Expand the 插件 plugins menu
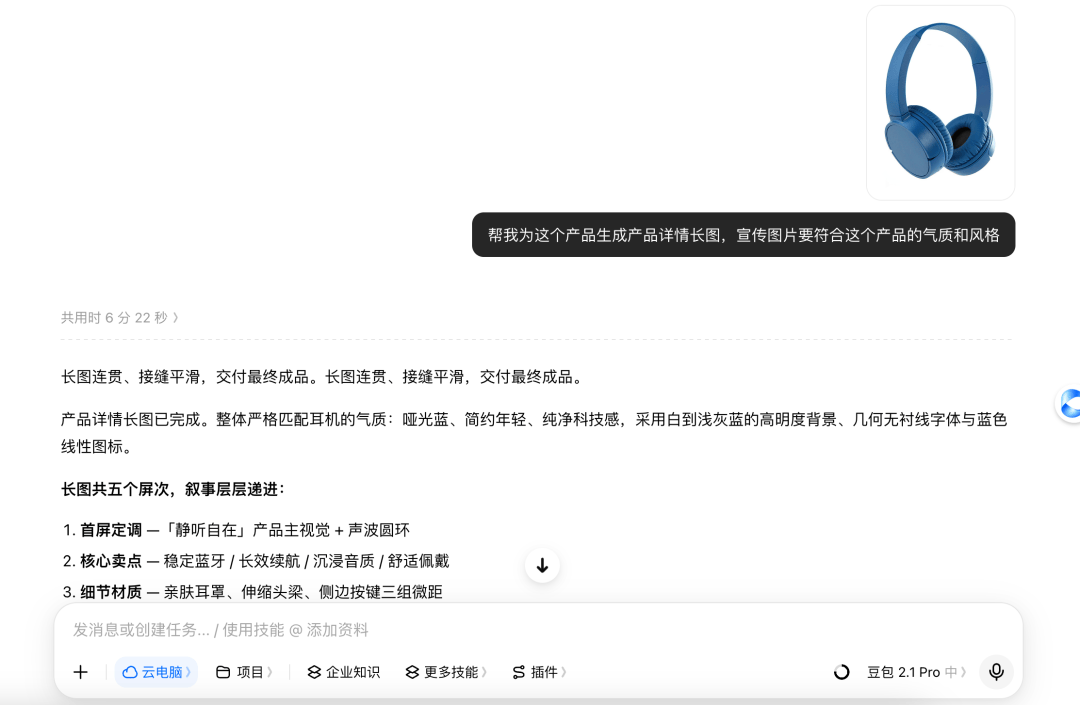The height and width of the screenshot is (705, 1080). click(x=539, y=672)
